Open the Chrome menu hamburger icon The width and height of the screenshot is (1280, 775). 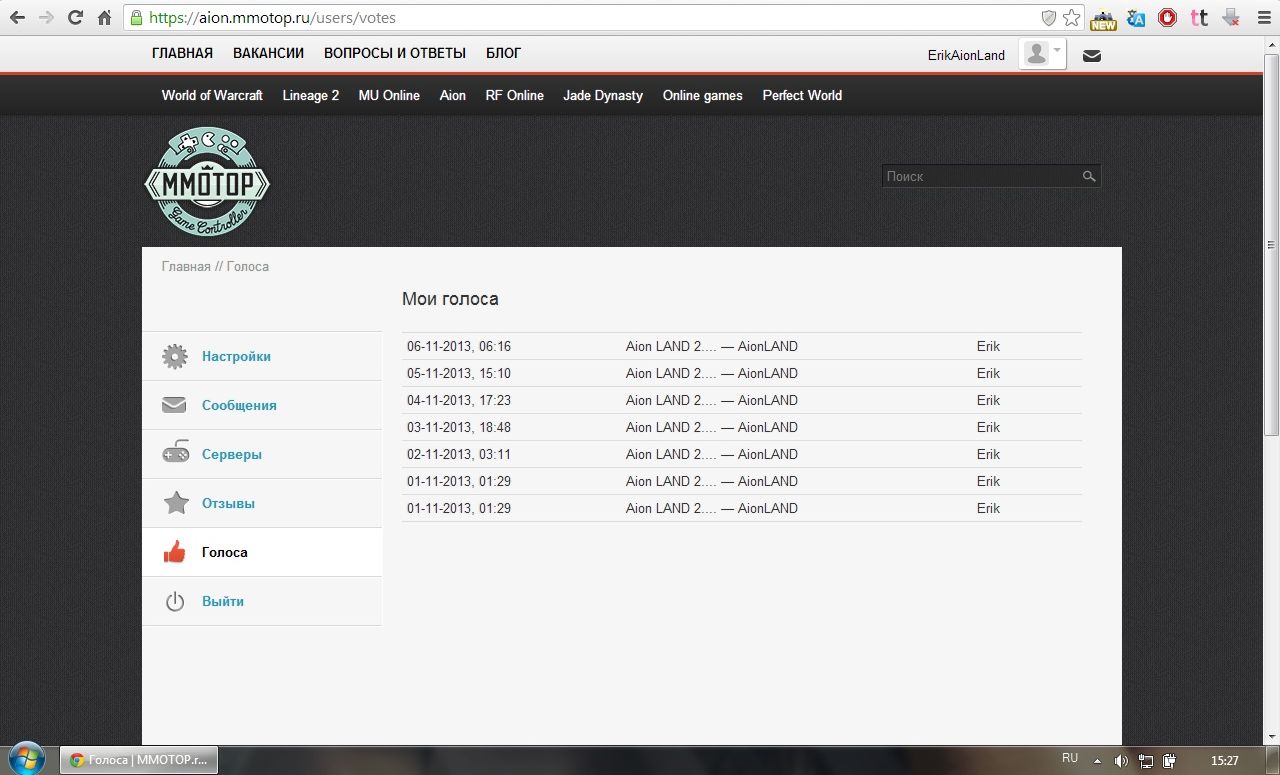pyautogui.click(x=1262, y=18)
